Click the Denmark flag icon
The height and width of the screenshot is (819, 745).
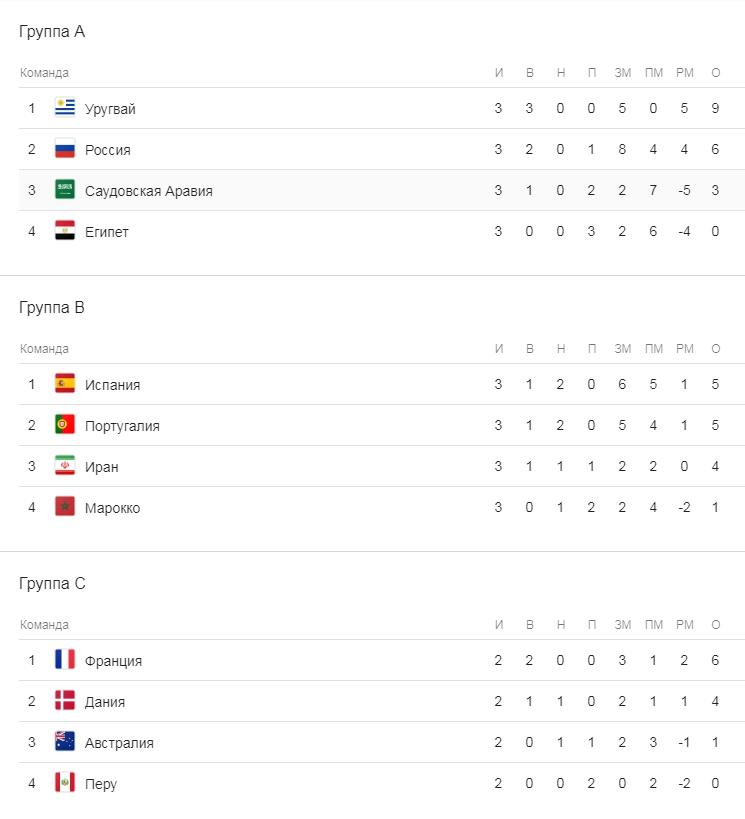[x=65, y=701]
